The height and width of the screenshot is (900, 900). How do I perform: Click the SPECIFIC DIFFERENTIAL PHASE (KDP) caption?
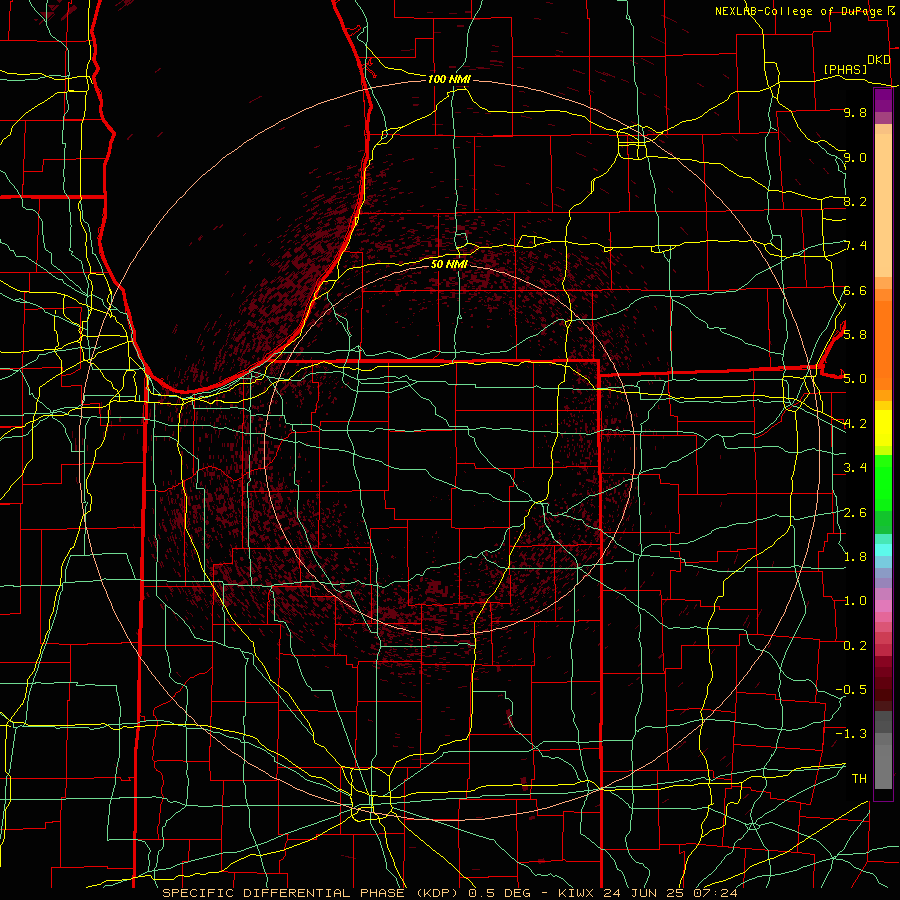pos(313,893)
